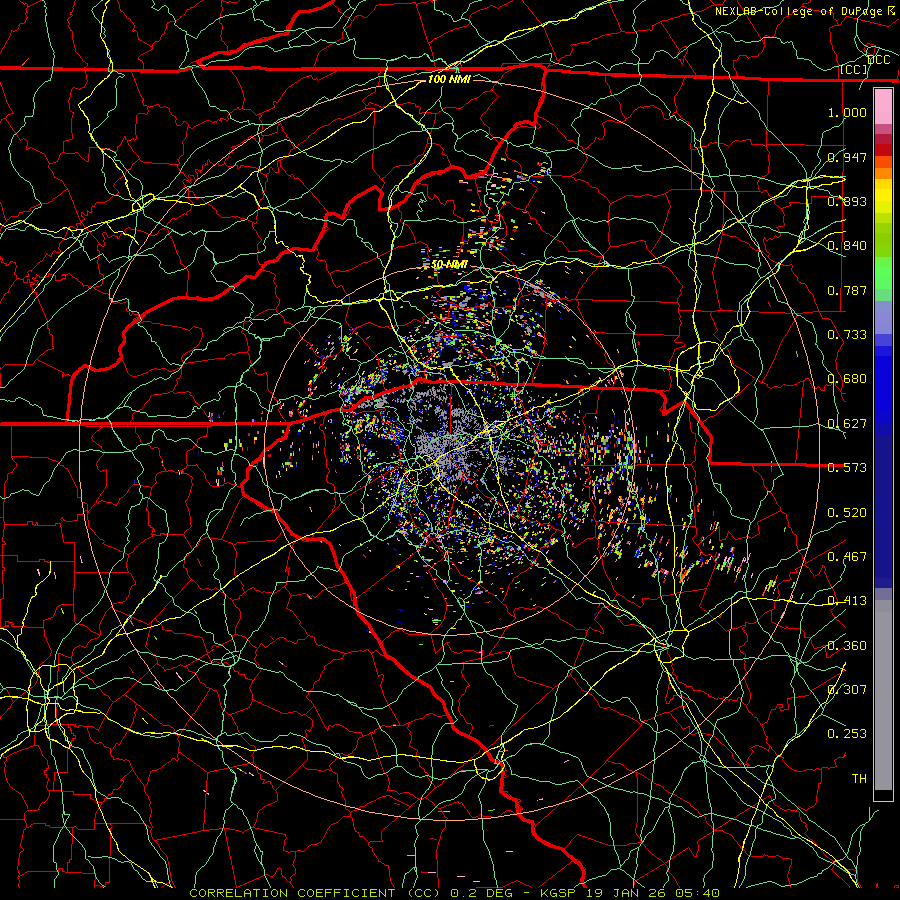Select the 0.893 scale label
Image resolution: width=900 pixels, height=900 pixels.
[847, 201]
